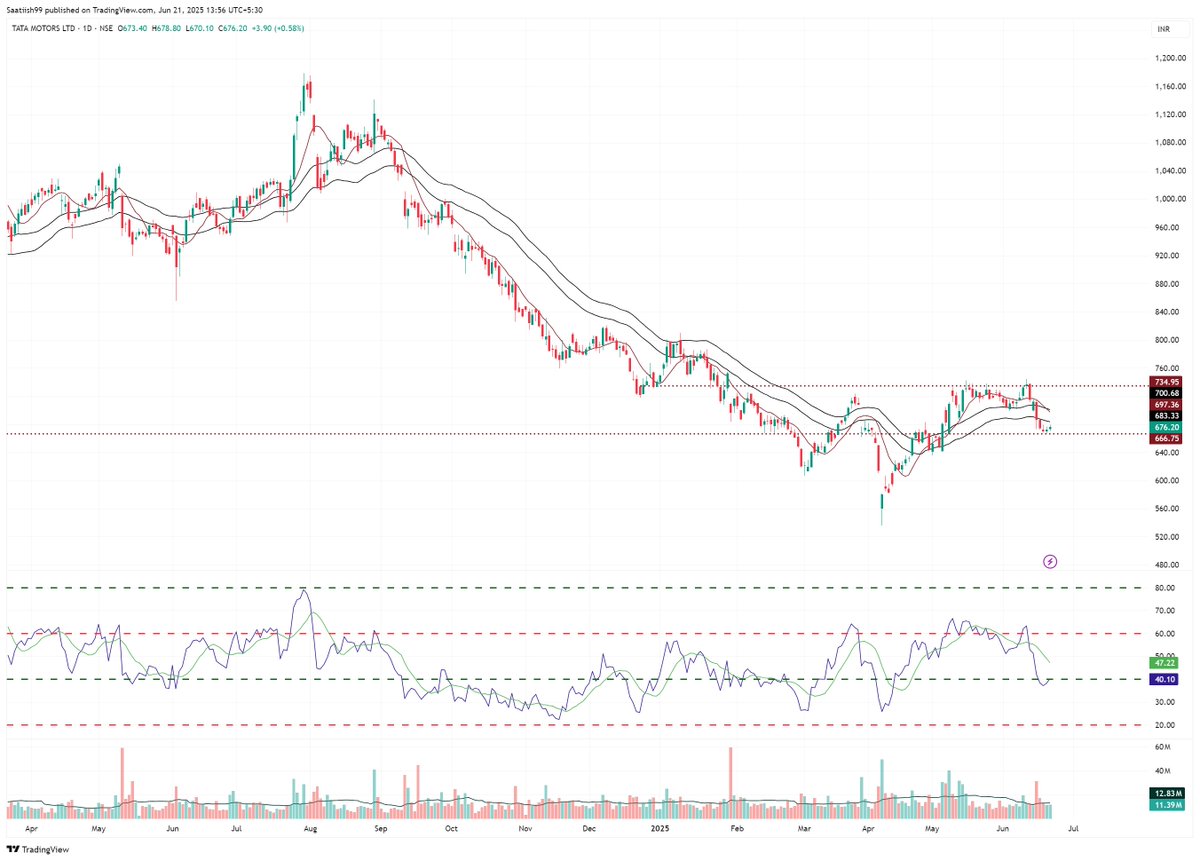Click the 800.00 price axis label
The image size is (1200, 861).
(x=1166, y=340)
